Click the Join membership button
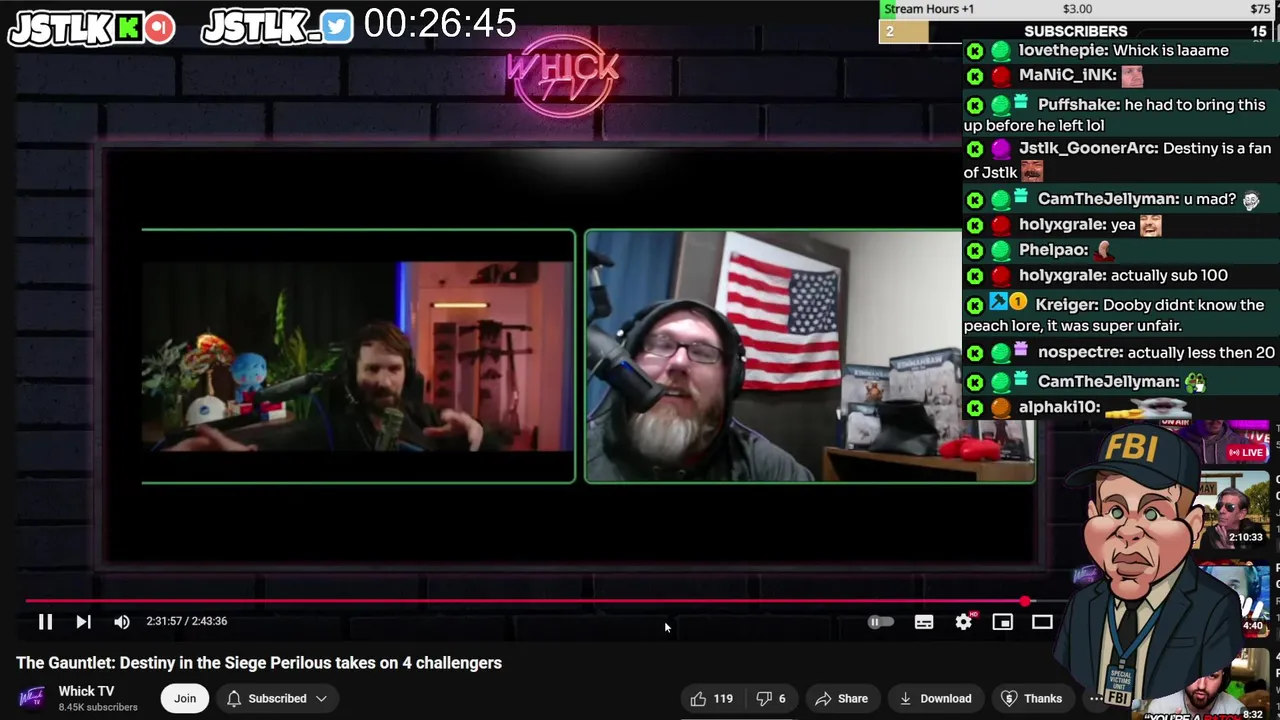 (185, 699)
